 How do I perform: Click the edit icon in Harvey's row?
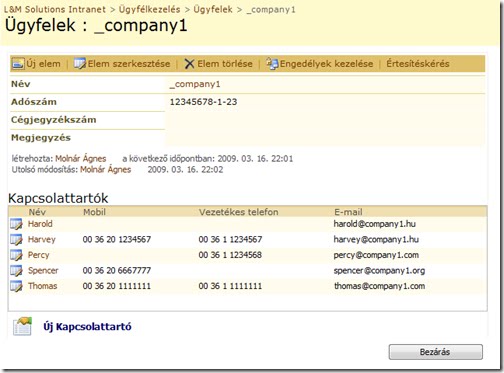click(x=16, y=240)
